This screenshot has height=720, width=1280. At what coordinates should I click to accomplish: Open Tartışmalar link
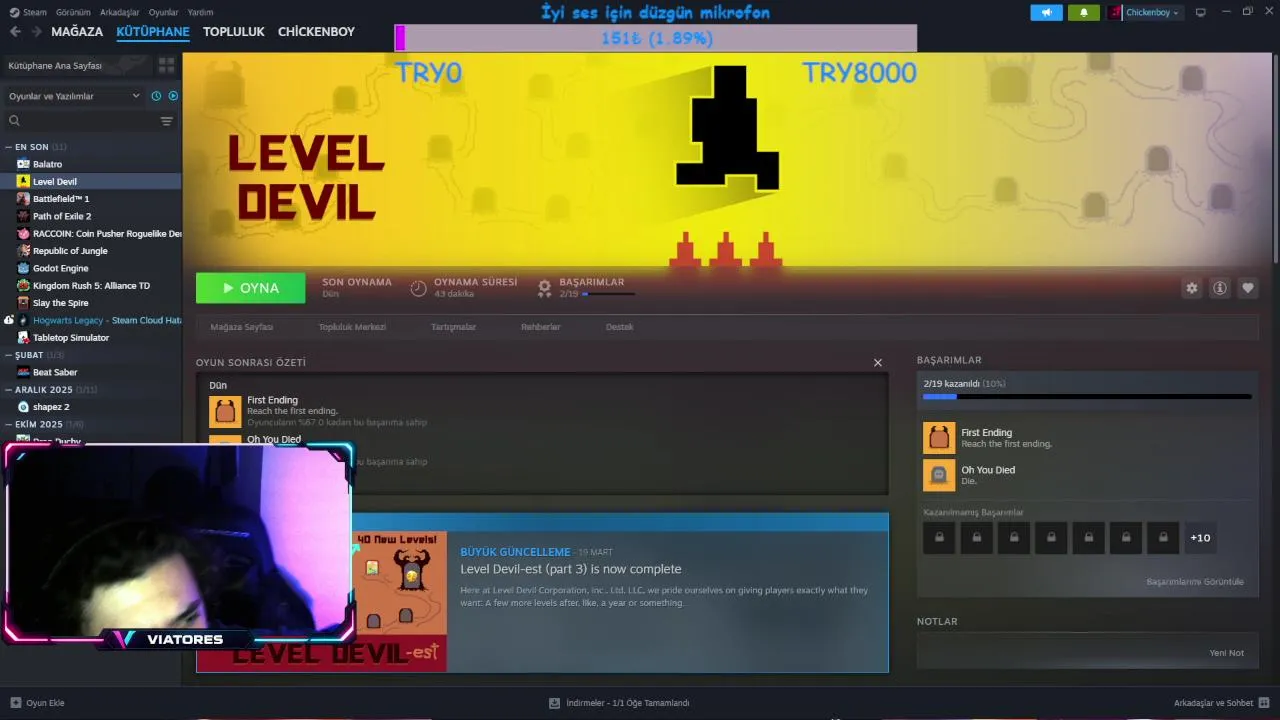point(453,327)
